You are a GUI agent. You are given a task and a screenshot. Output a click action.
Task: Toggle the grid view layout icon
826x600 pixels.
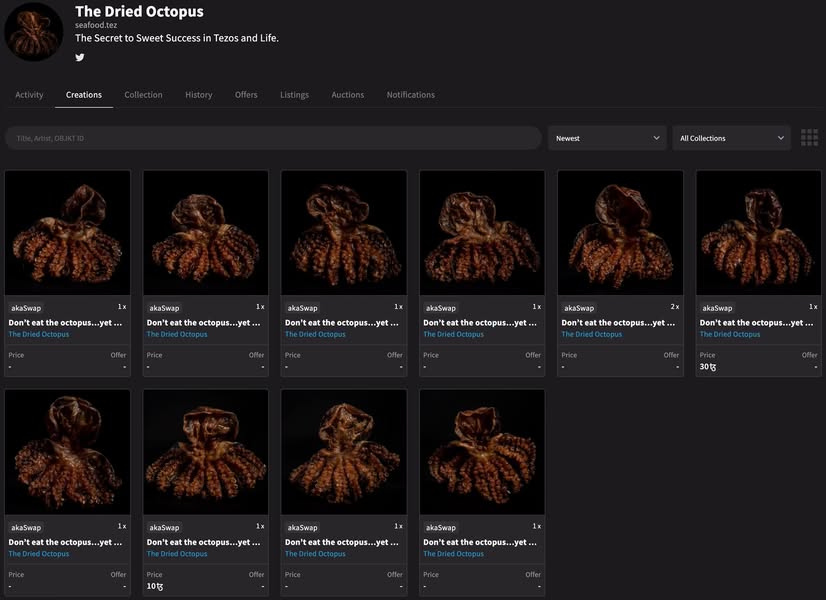tap(809, 138)
